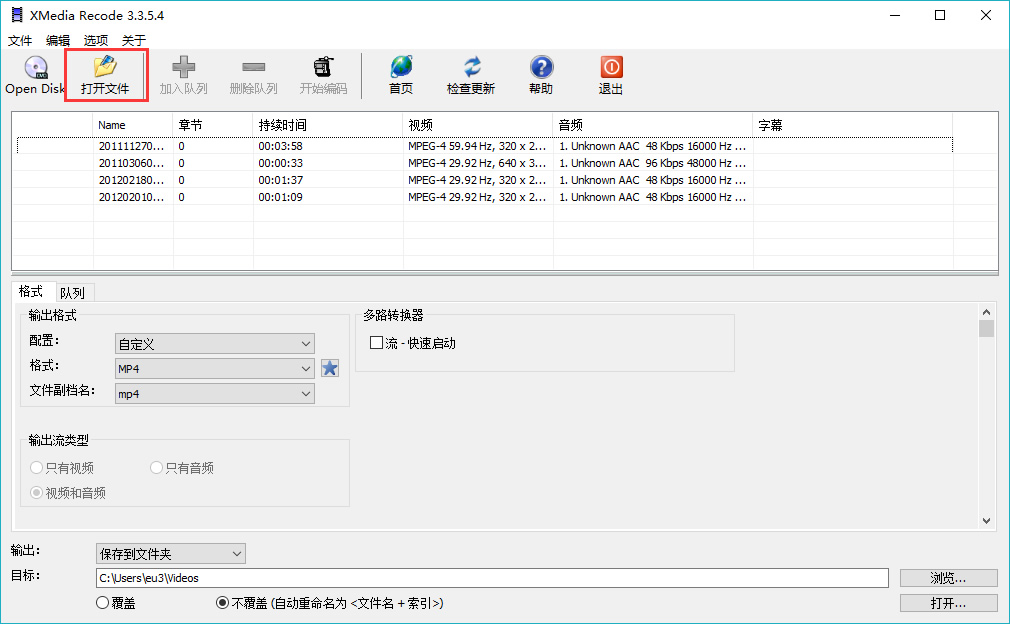Switch to the 格式 tab
Image resolution: width=1010 pixels, height=624 pixels.
coord(31,292)
